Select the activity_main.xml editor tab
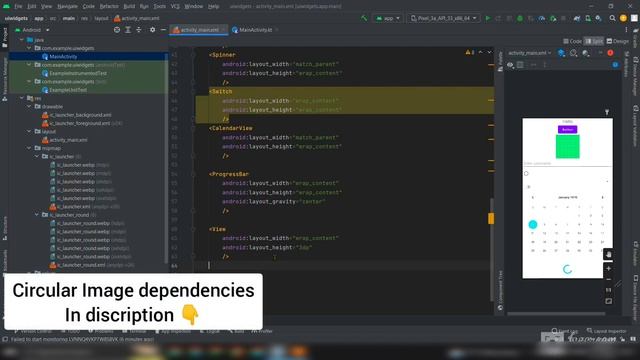Screen dimensions: 640x360 (199, 30)
